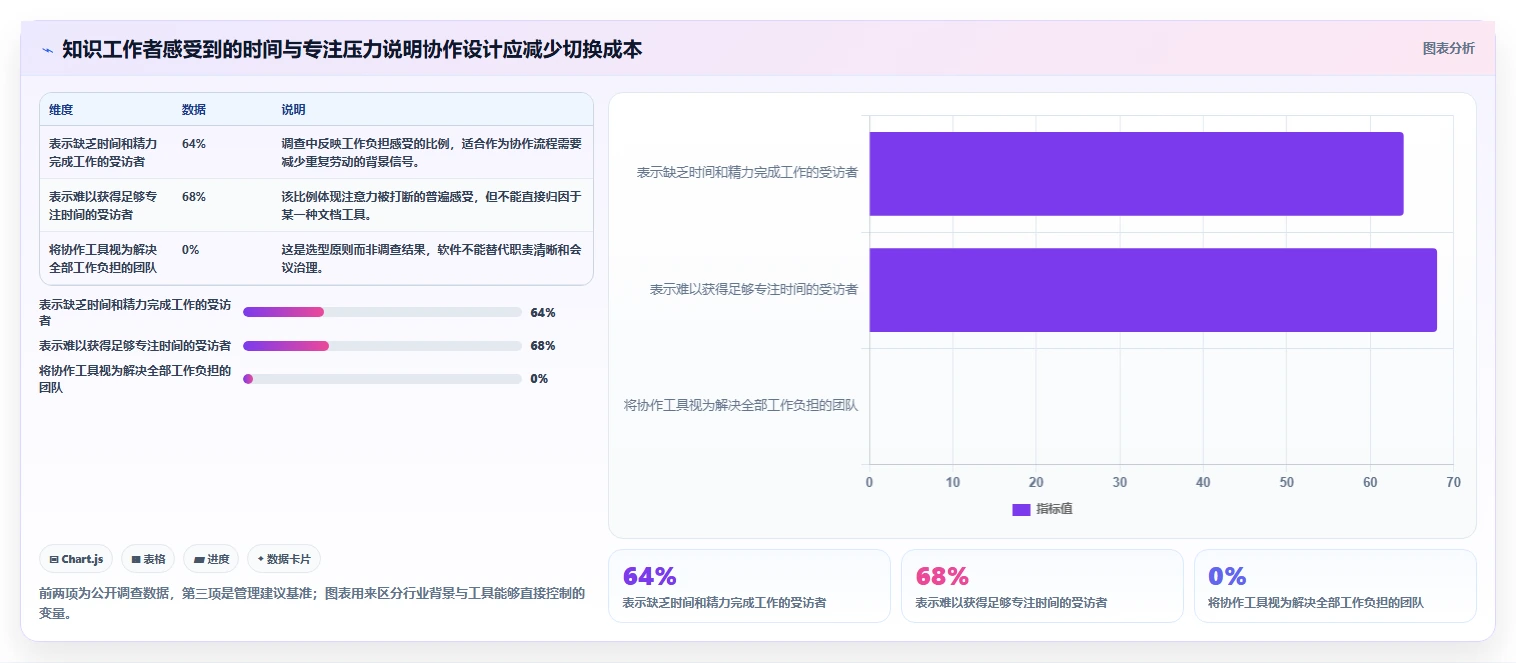Click the 指标值 legend label

(1054, 509)
